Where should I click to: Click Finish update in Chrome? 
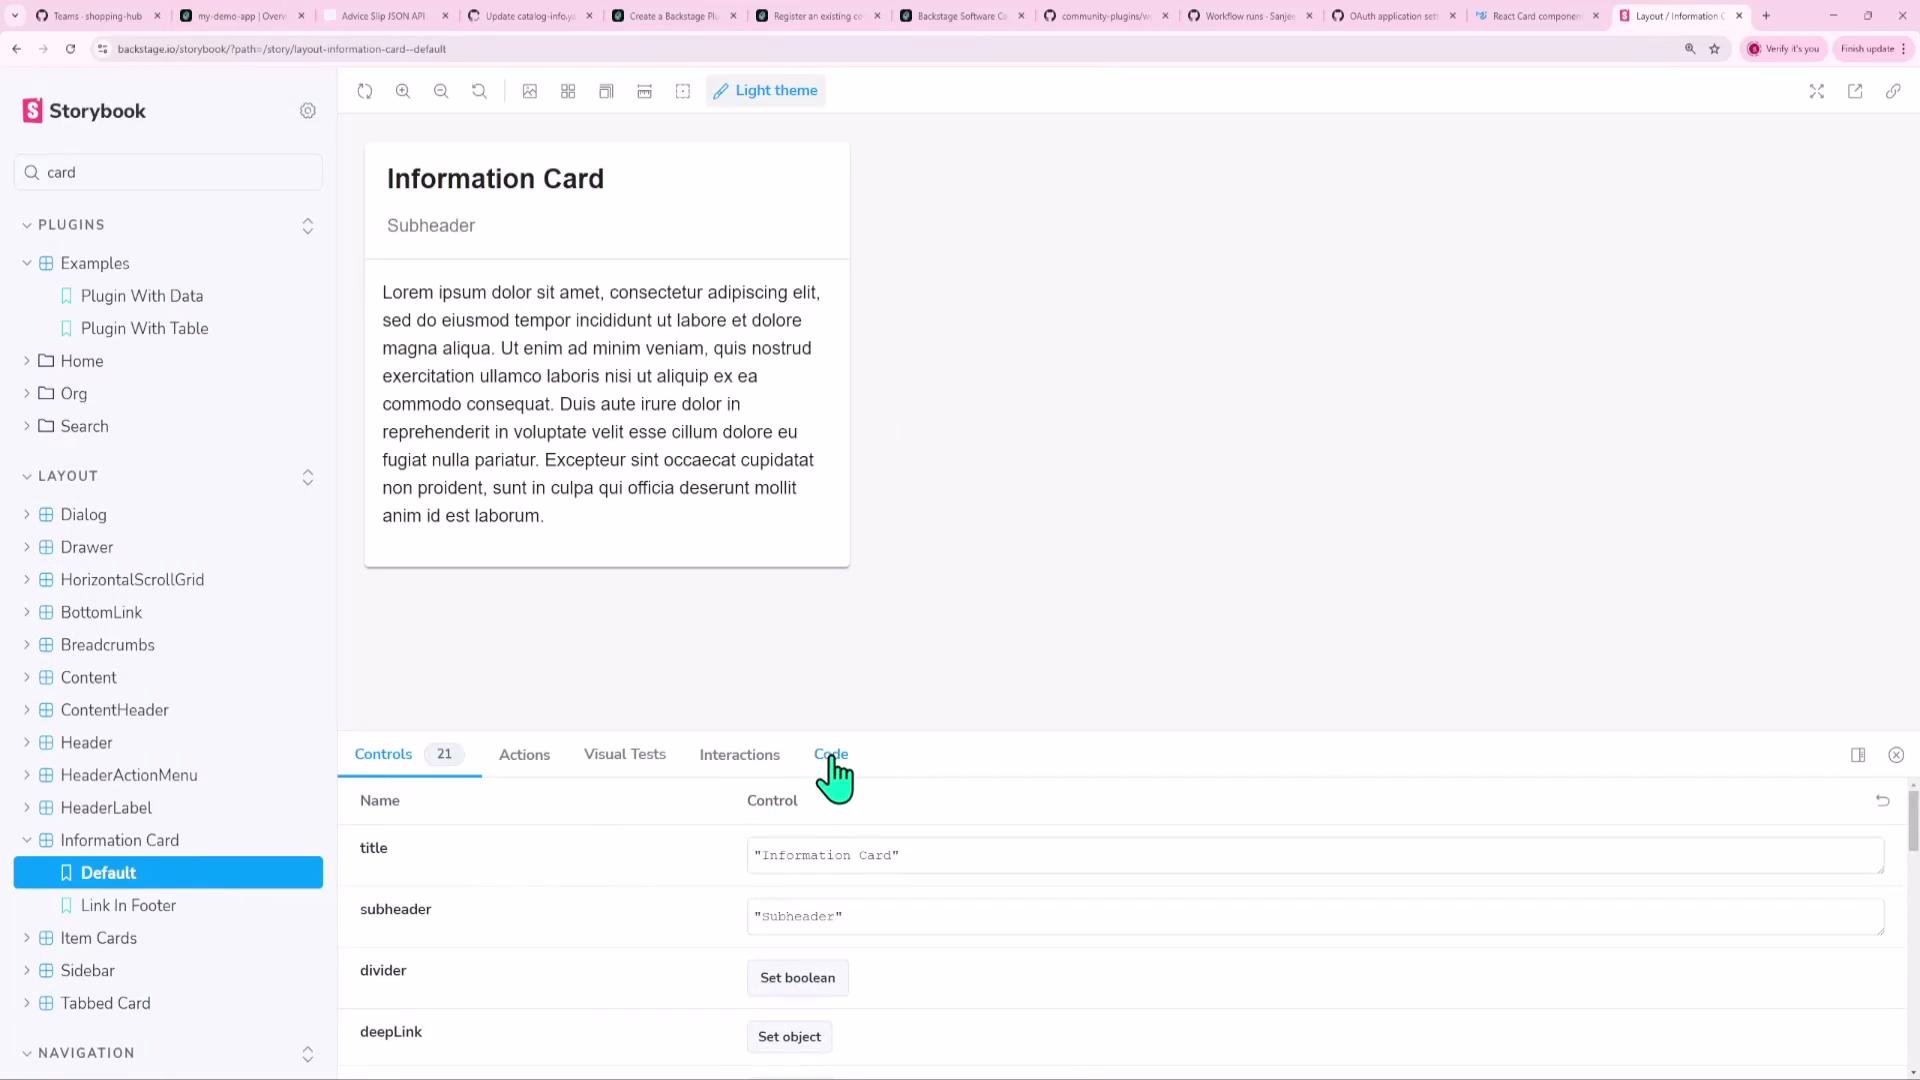[1873, 48]
